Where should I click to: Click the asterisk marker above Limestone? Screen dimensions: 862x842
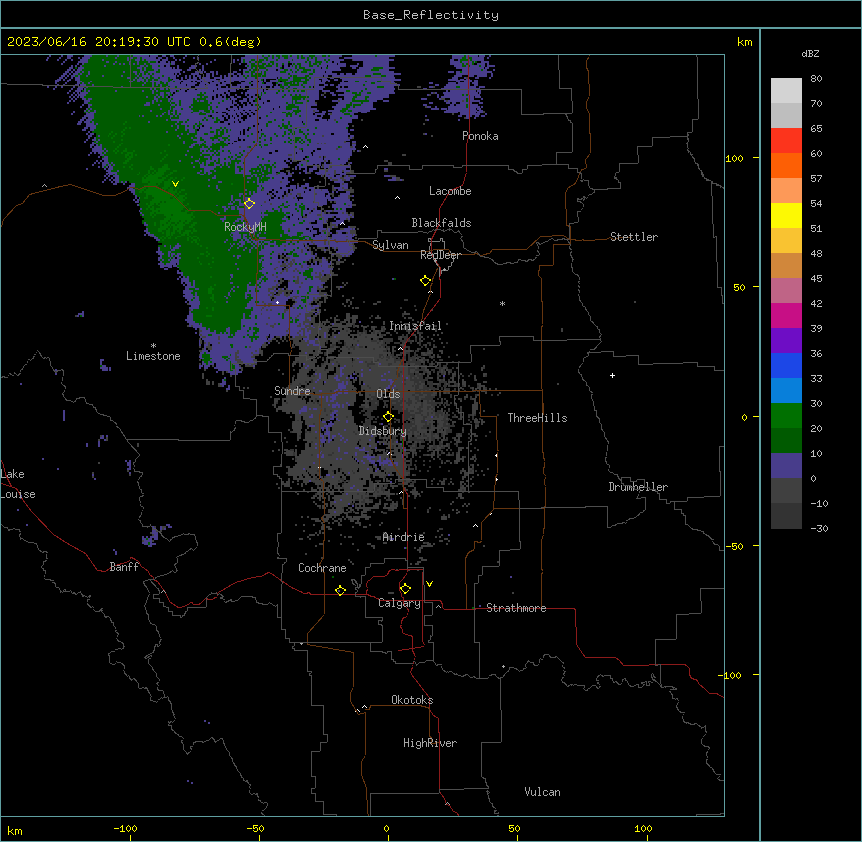(x=153, y=346)
